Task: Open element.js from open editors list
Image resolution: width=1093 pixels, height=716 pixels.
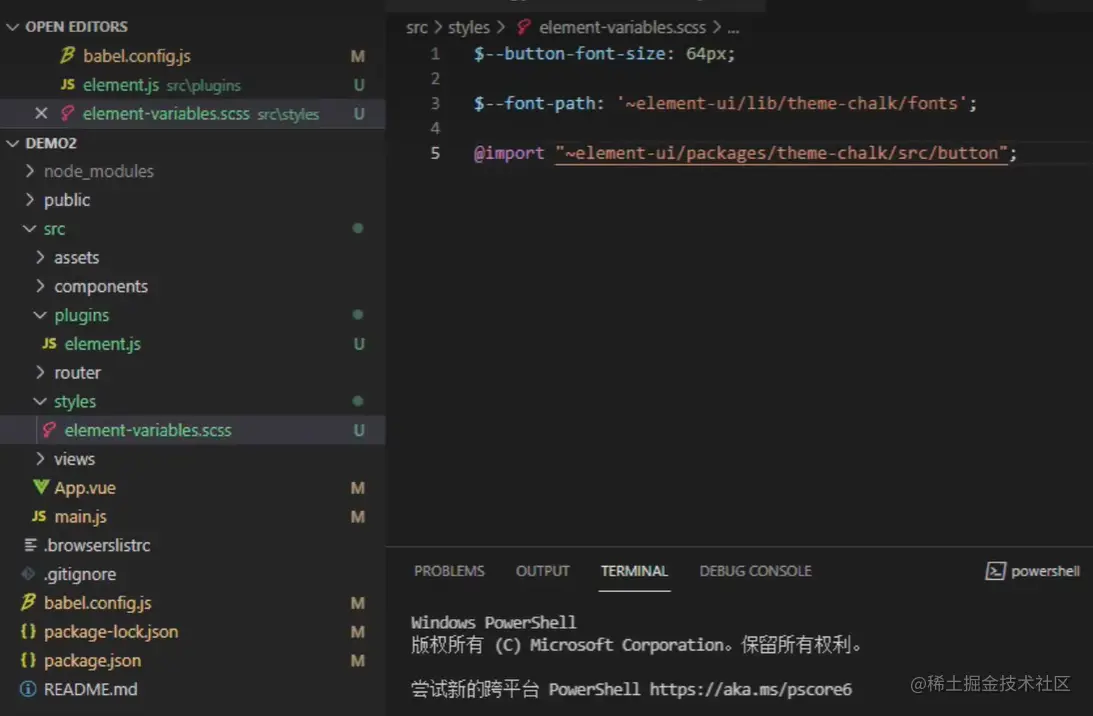Action: (121, 84)
